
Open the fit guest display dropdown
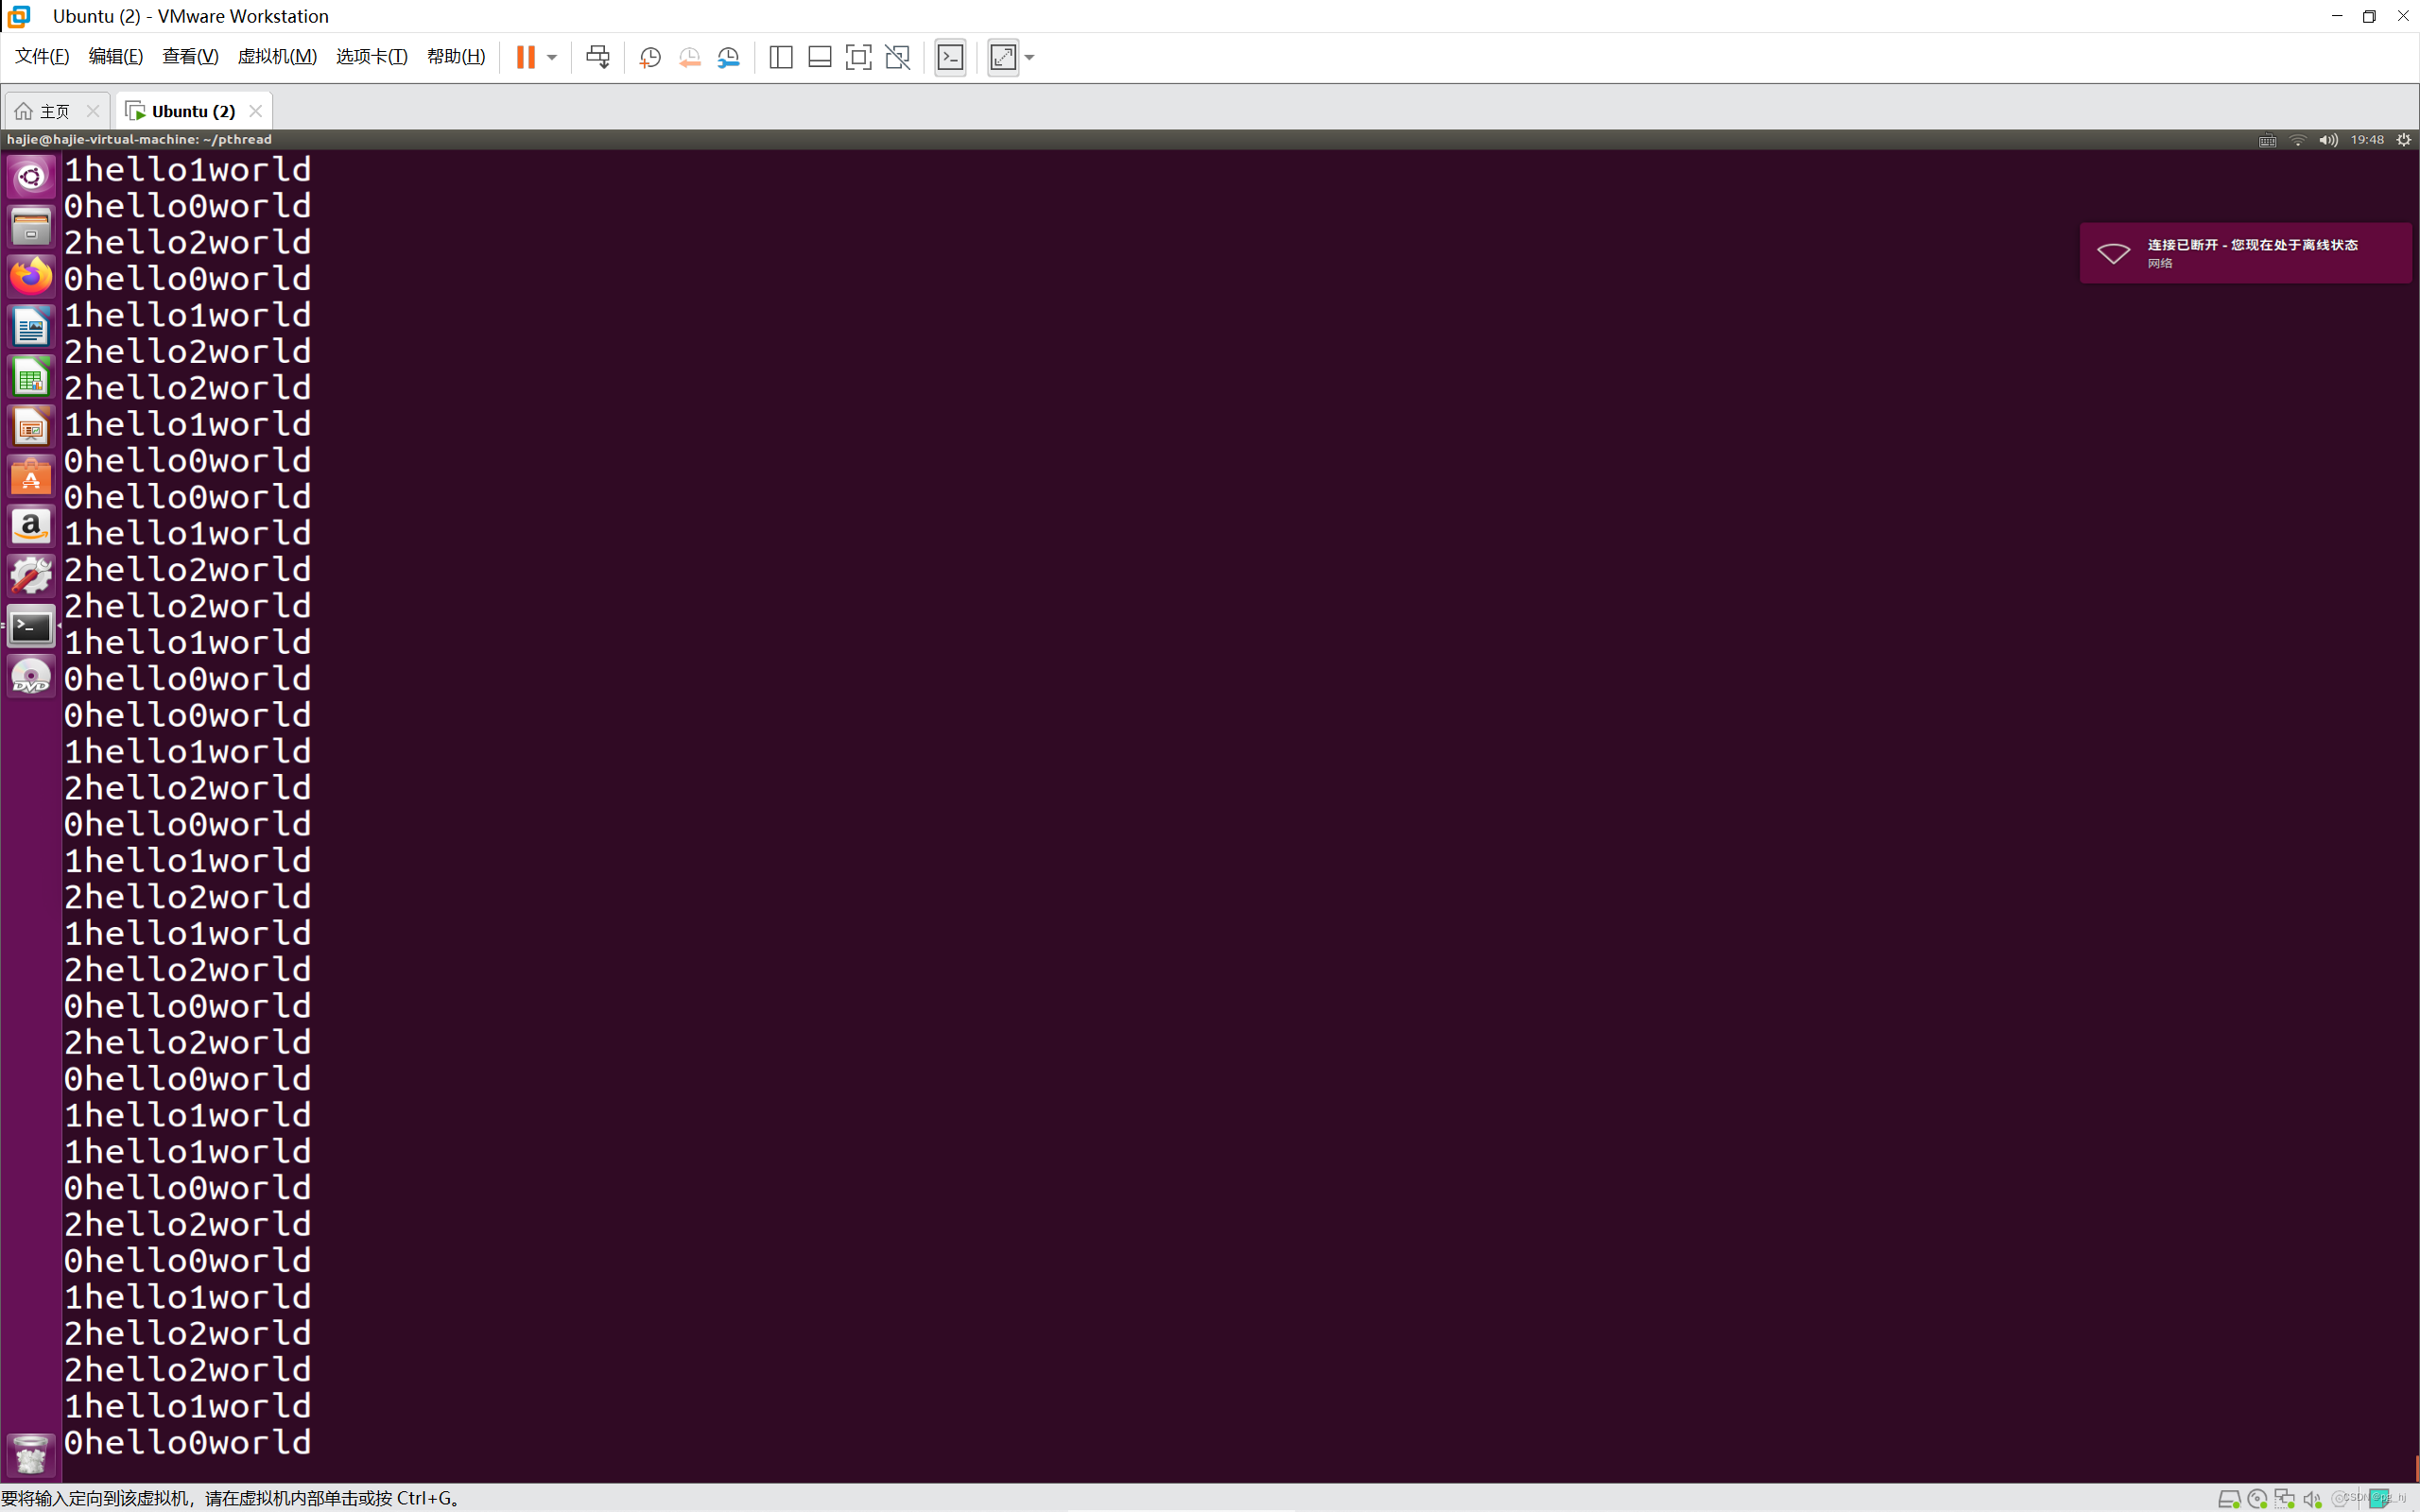click(1029, 57)
